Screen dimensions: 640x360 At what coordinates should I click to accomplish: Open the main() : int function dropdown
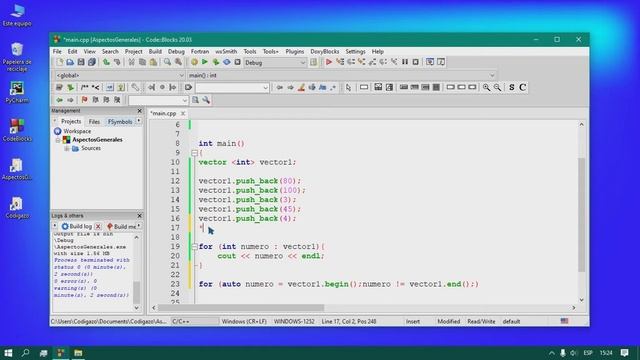pyautogui.click(x=342, y=75)
